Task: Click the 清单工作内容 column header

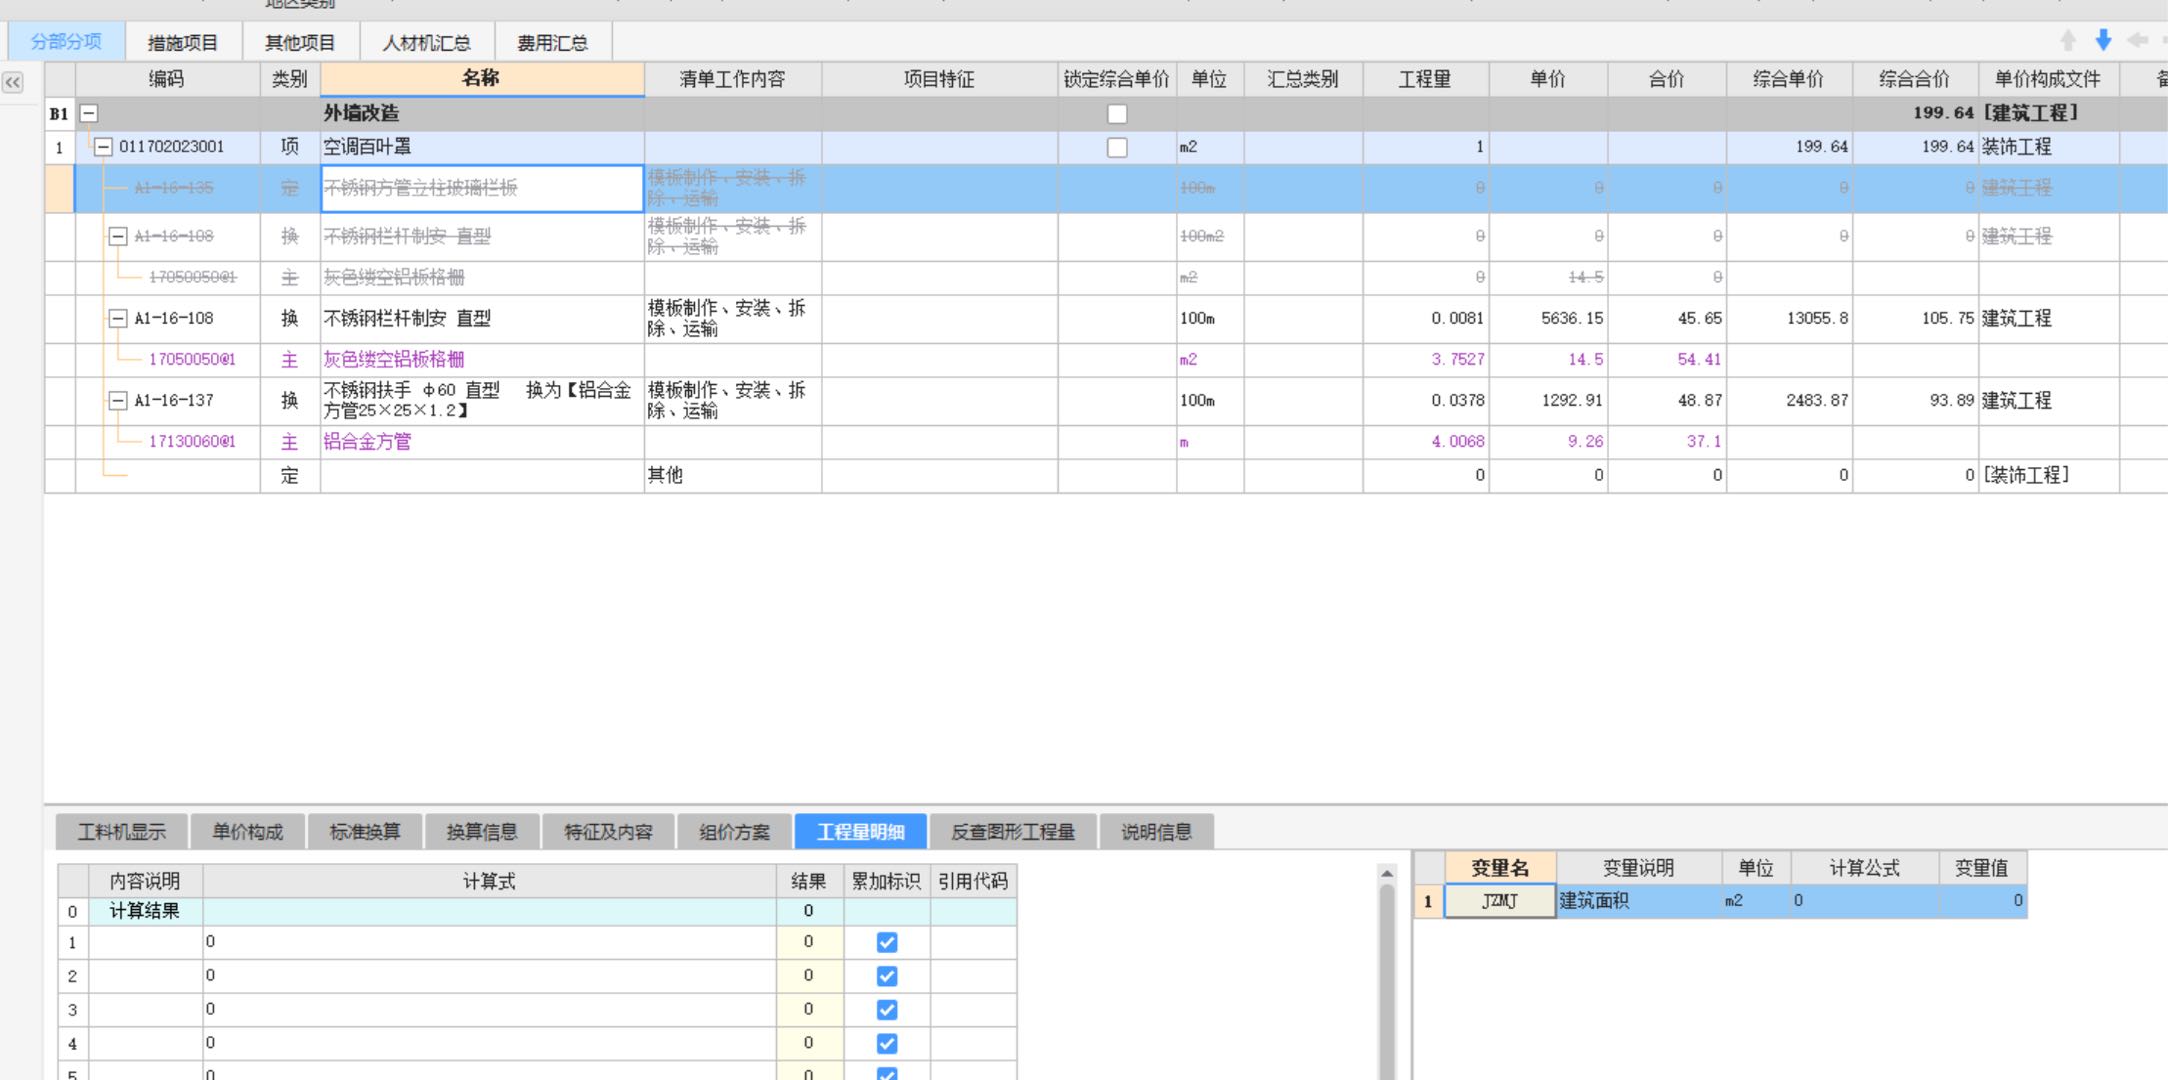Action: (733, 79)
